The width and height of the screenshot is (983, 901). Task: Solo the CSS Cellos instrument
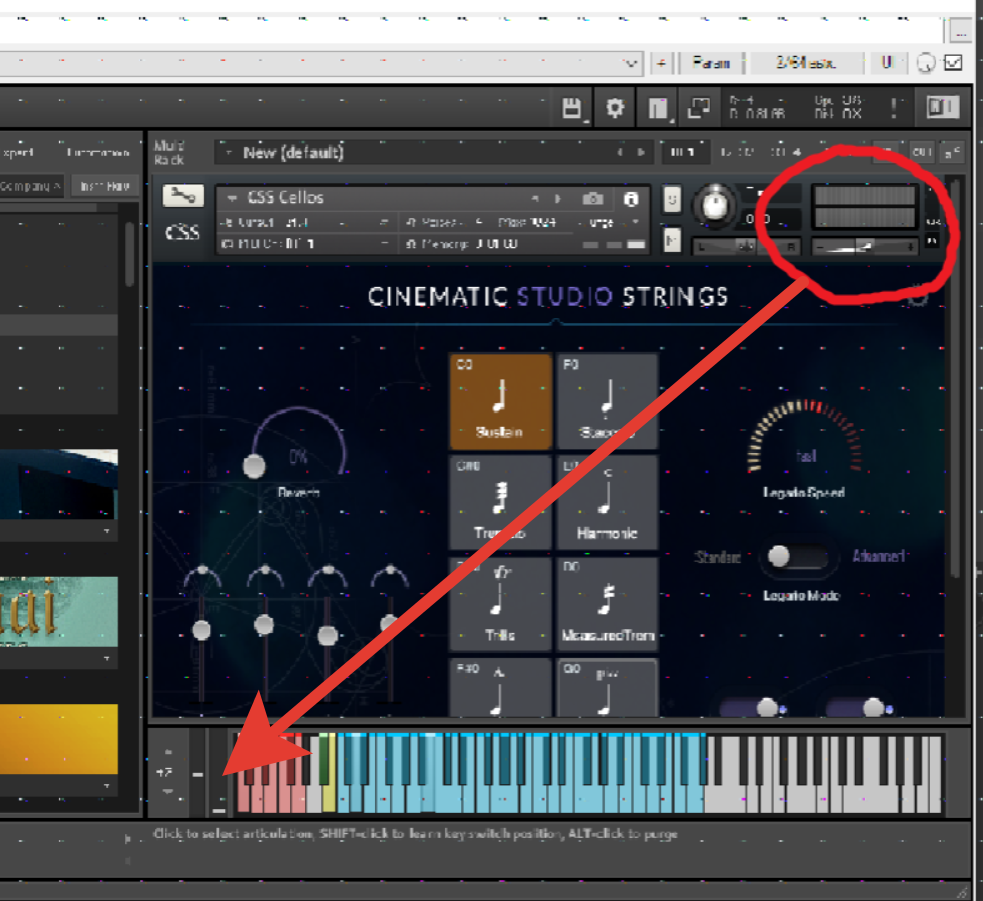672,200
